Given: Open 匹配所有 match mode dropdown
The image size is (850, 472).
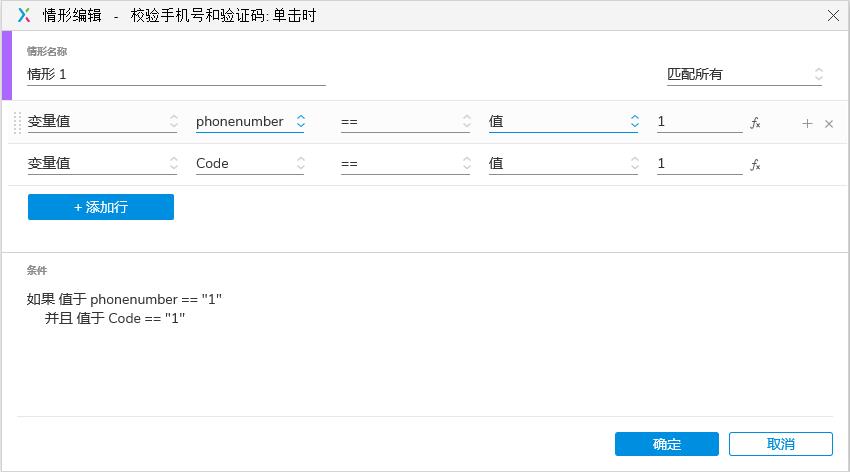Looking at the screenshot, I should pos(745,74).
